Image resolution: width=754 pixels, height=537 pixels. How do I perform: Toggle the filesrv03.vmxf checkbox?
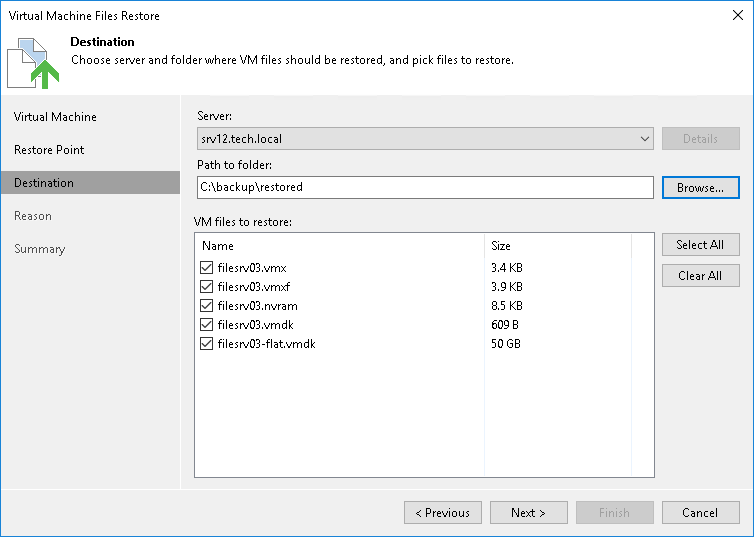tap(206, 287)
